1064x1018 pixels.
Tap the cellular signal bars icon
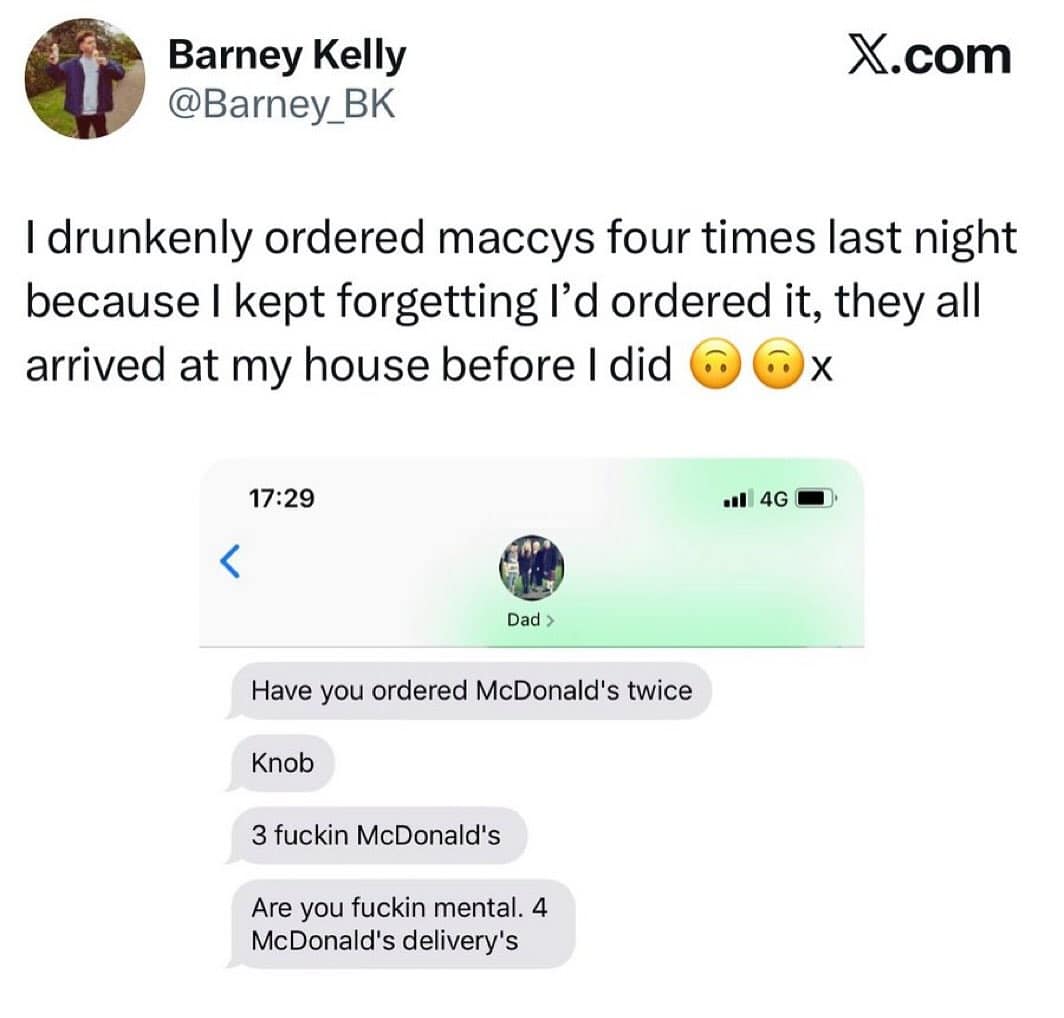737,499
